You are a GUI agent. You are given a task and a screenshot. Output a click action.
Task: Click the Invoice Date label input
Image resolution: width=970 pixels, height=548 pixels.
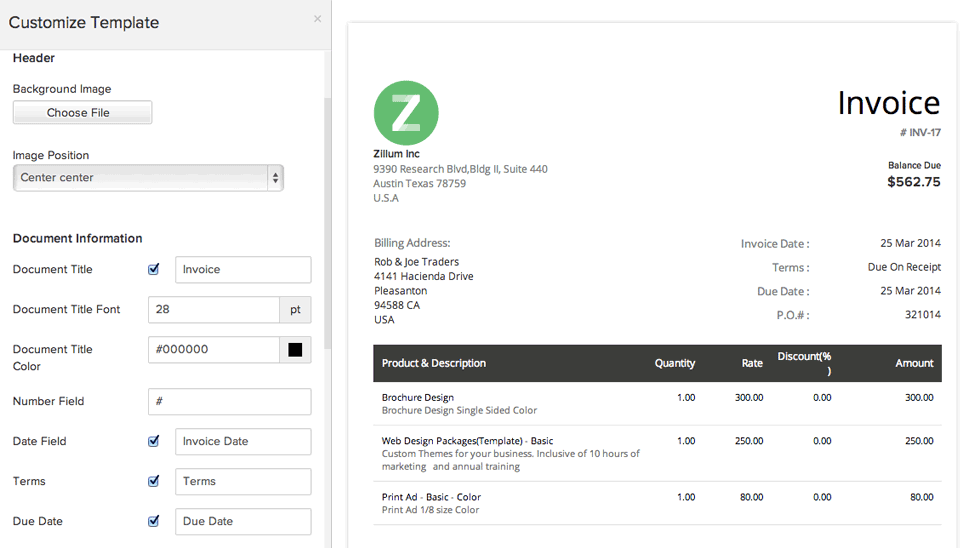pos(242,442)
